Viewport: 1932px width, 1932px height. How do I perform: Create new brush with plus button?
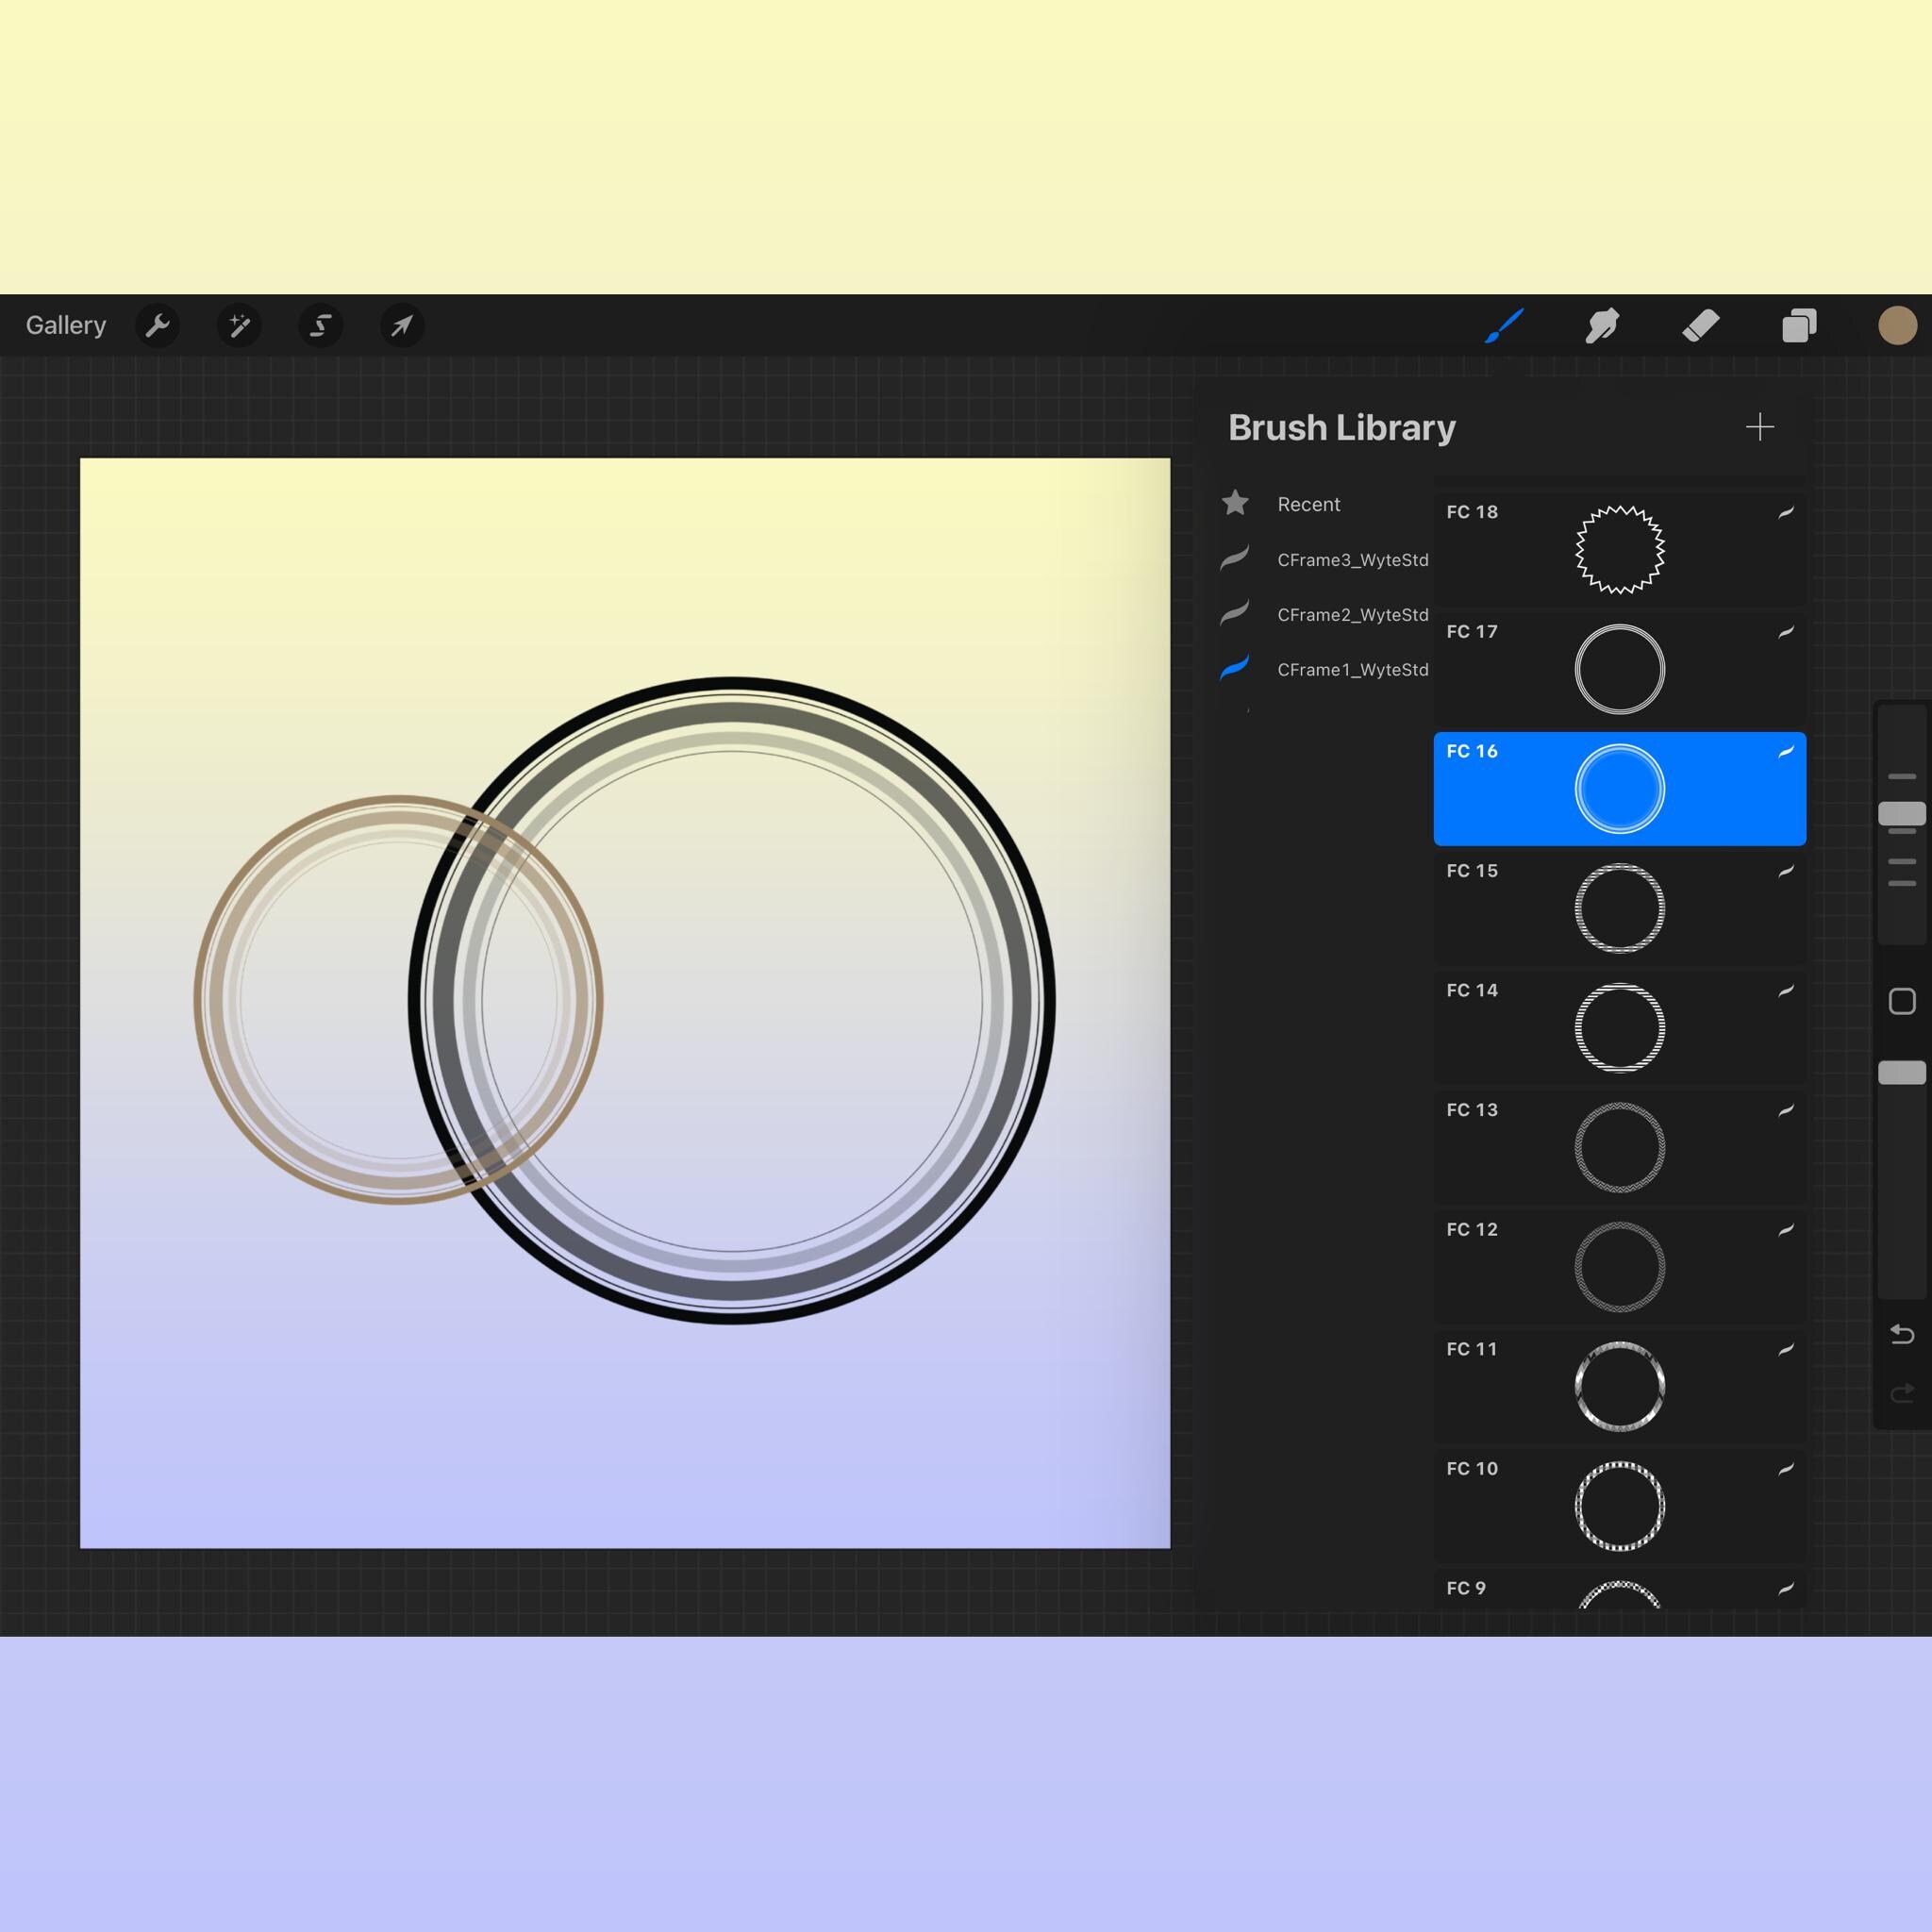(x=1760, y=427)
